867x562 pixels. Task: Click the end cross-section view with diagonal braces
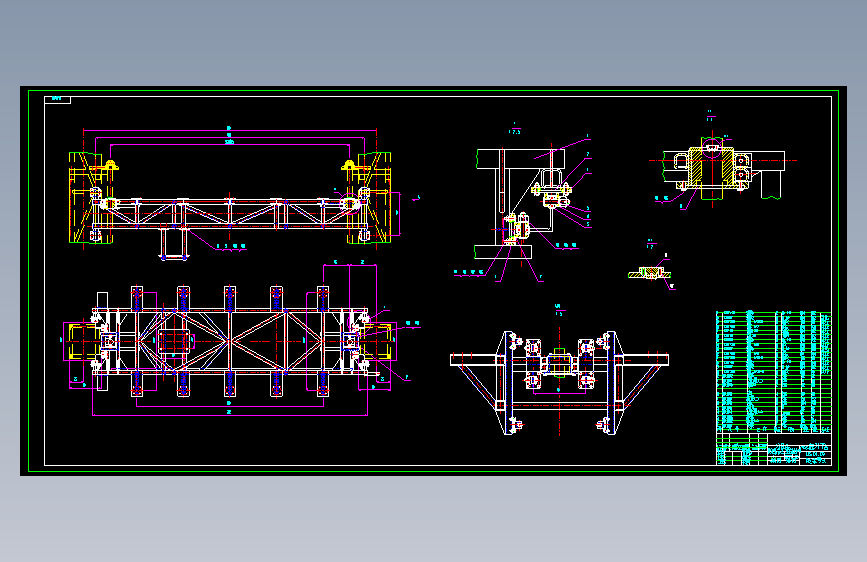pyautogui.click(x=560, y=383)
